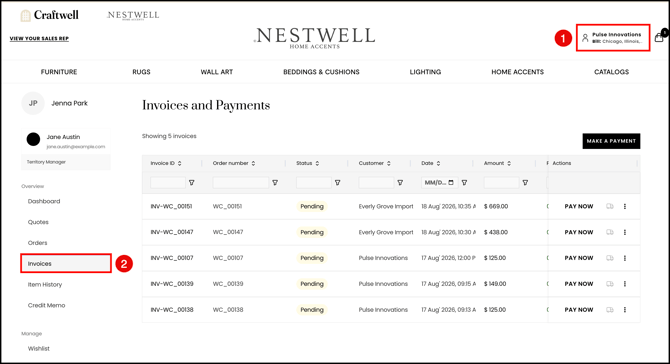Image resolution: width=670 pixels, height=364 pixels.
Task: Open the shopping cart icon
Action: tap(659, 38)
